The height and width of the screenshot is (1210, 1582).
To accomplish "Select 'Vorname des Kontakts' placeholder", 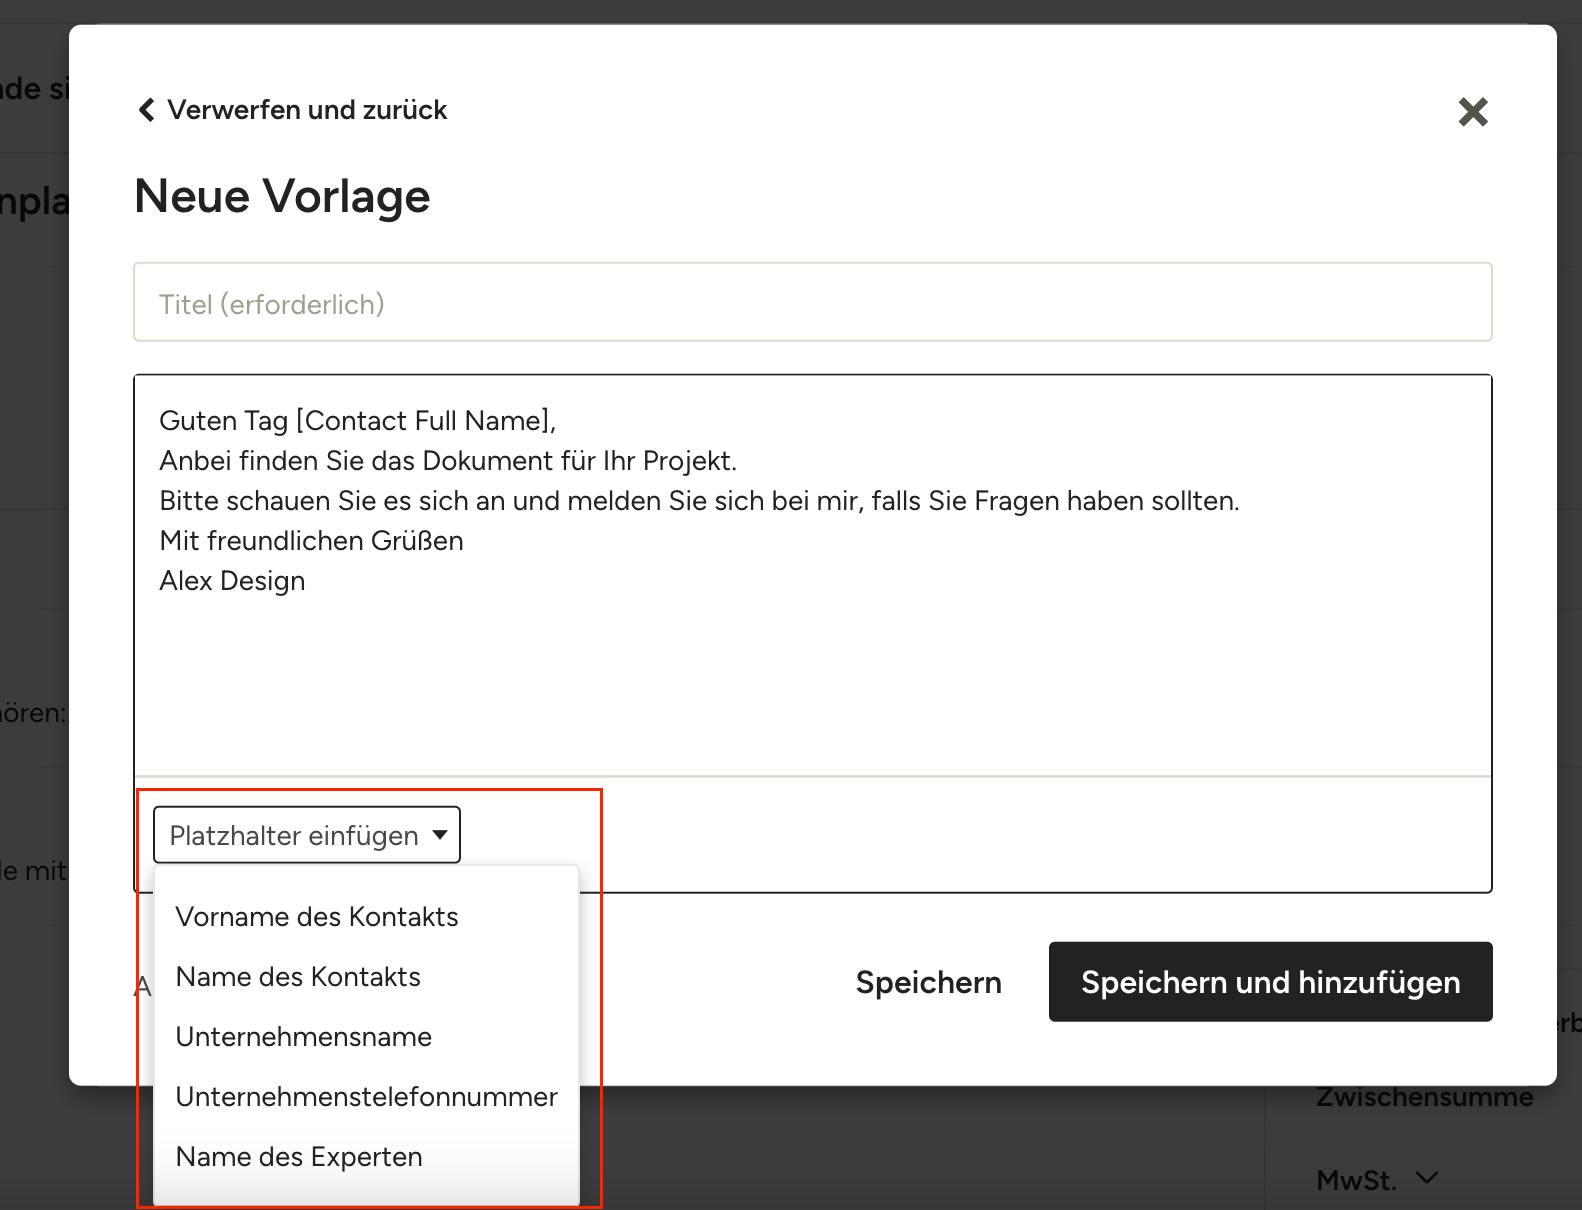I will point(316,917).
